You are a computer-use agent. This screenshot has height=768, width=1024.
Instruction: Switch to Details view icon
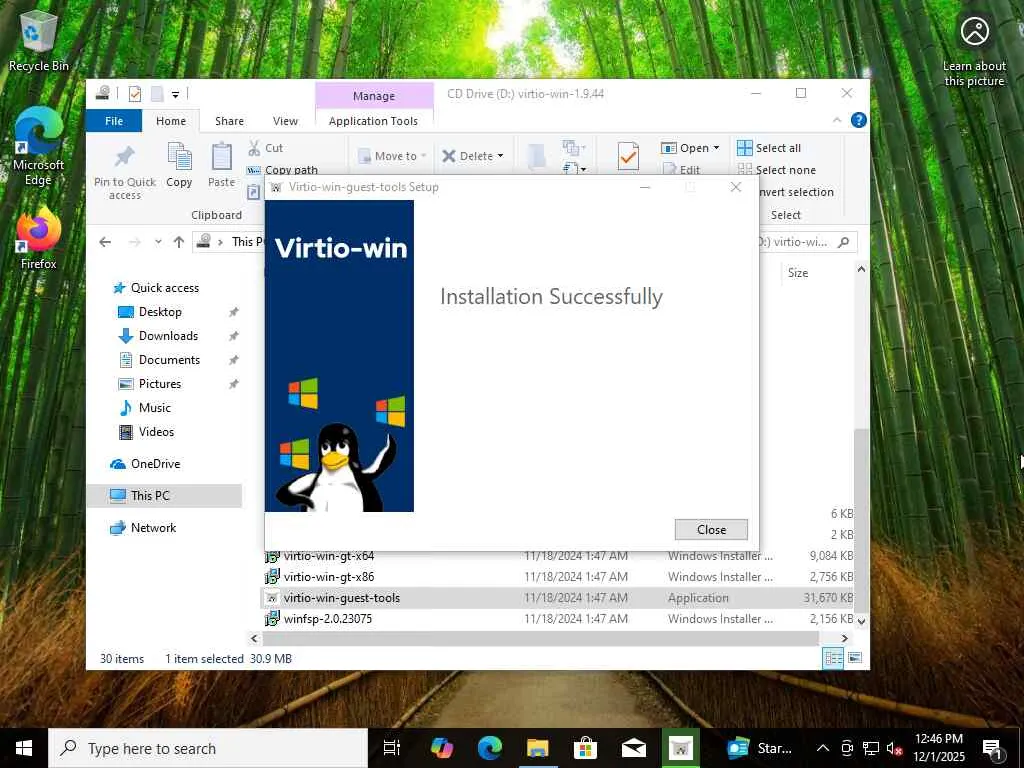tap(833, 658)
